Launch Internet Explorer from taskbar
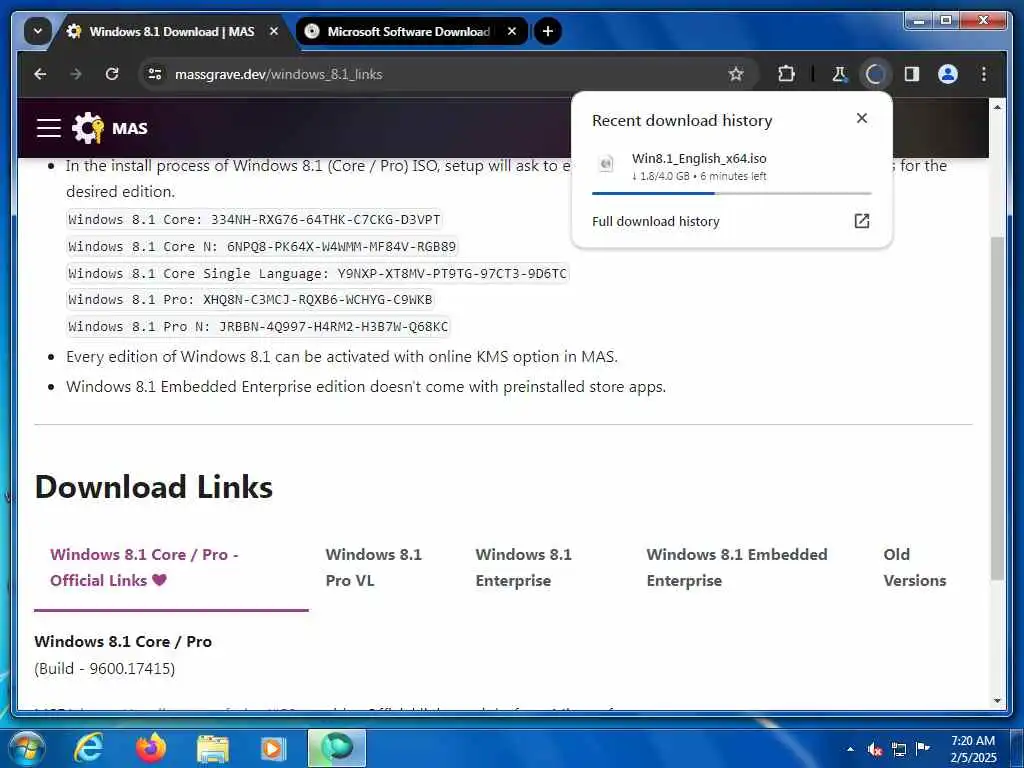This screenshot has height=768, width=1024. coord(88,748)
